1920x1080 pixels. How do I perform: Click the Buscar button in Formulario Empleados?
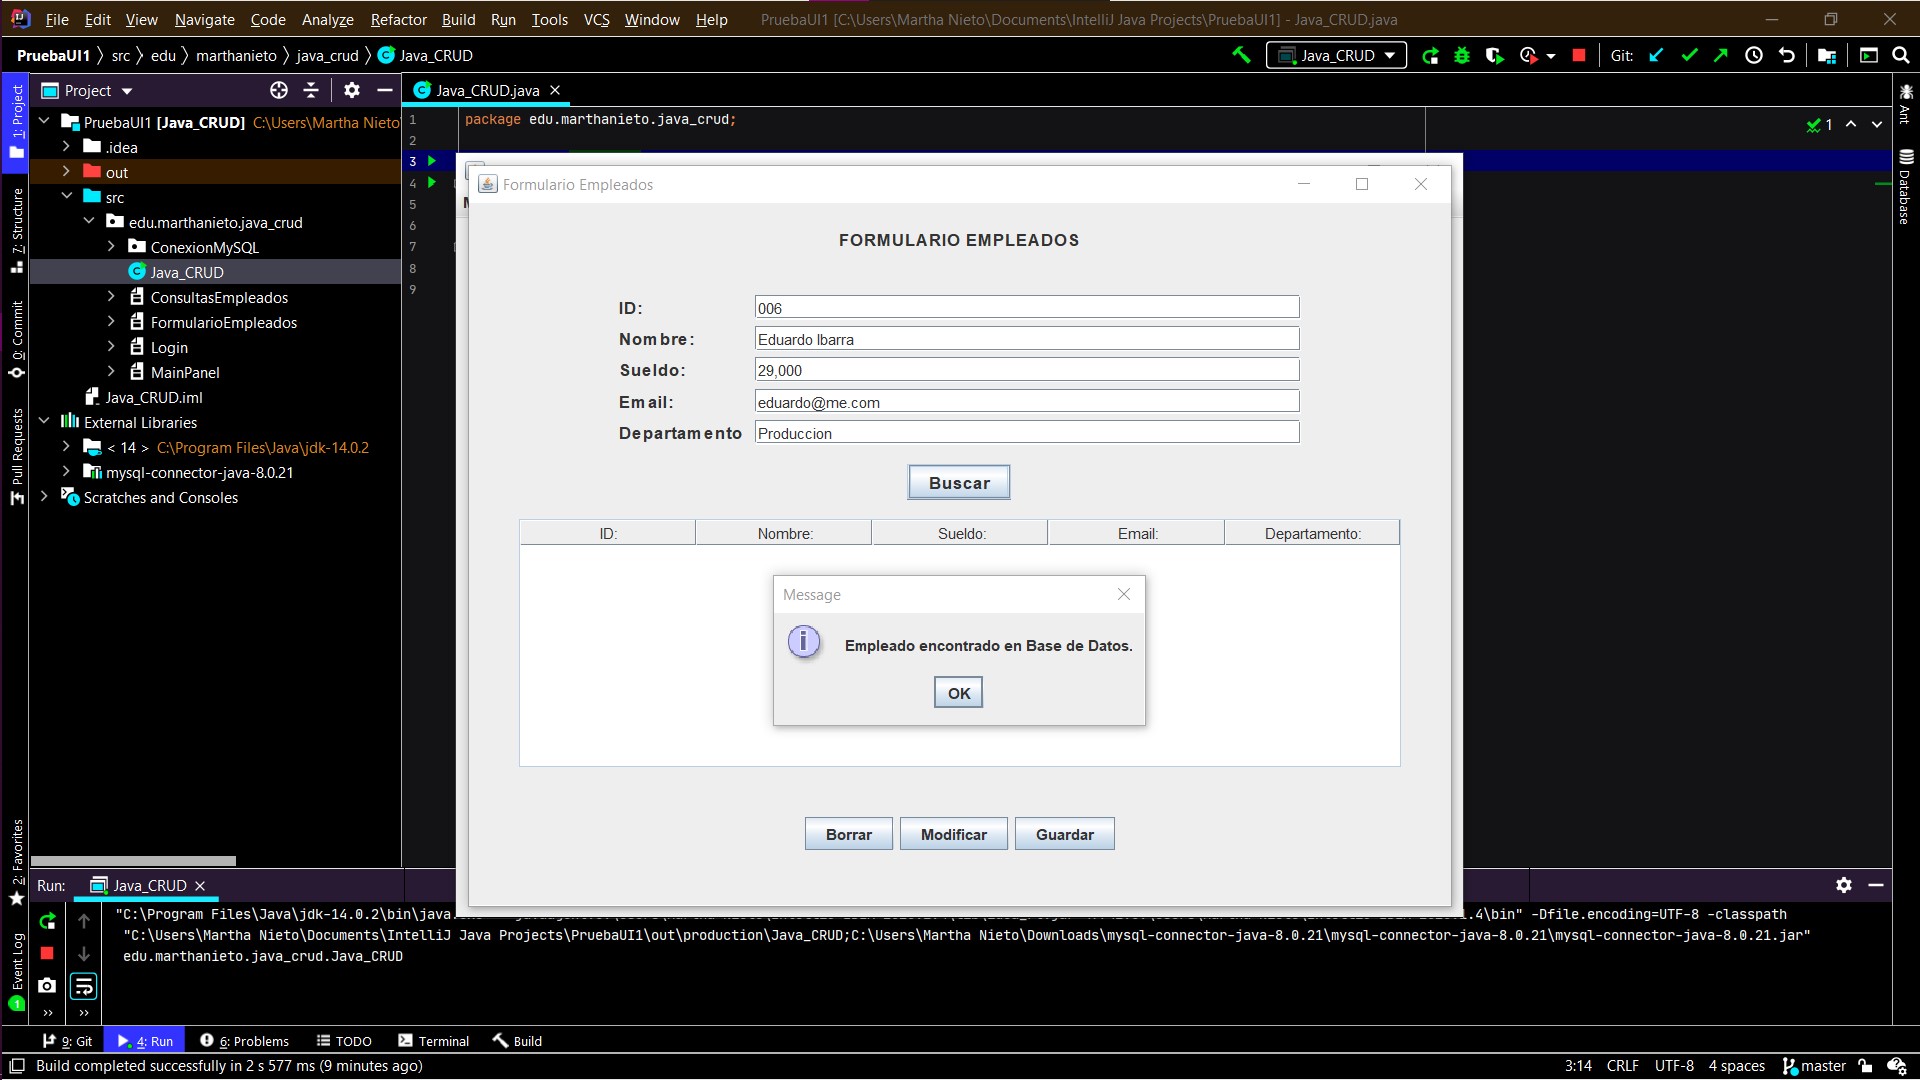[958, 481]
